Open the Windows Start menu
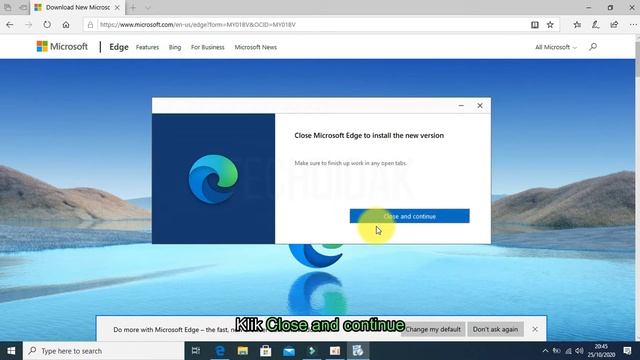The height and width of the screenshot is (360, 640). coord(11,351)
